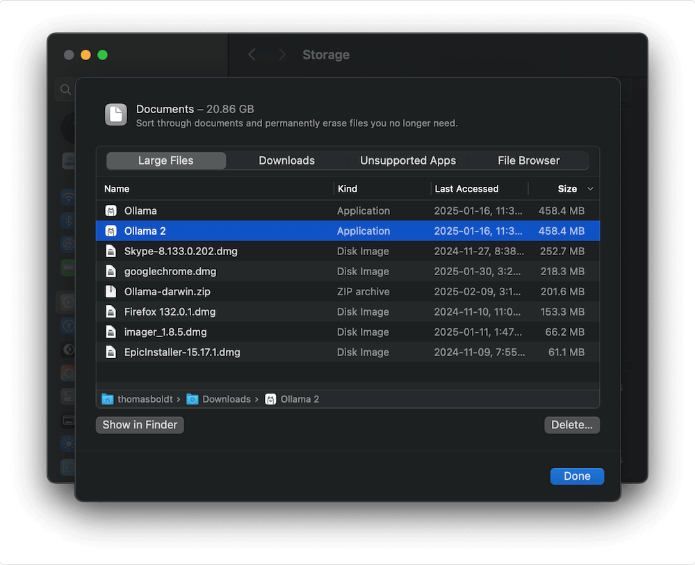Click the imager_1.8.5.dmg file icon
Image resolution: width=695 pixels, height=565 pixels.
click(x=111, y=332)
